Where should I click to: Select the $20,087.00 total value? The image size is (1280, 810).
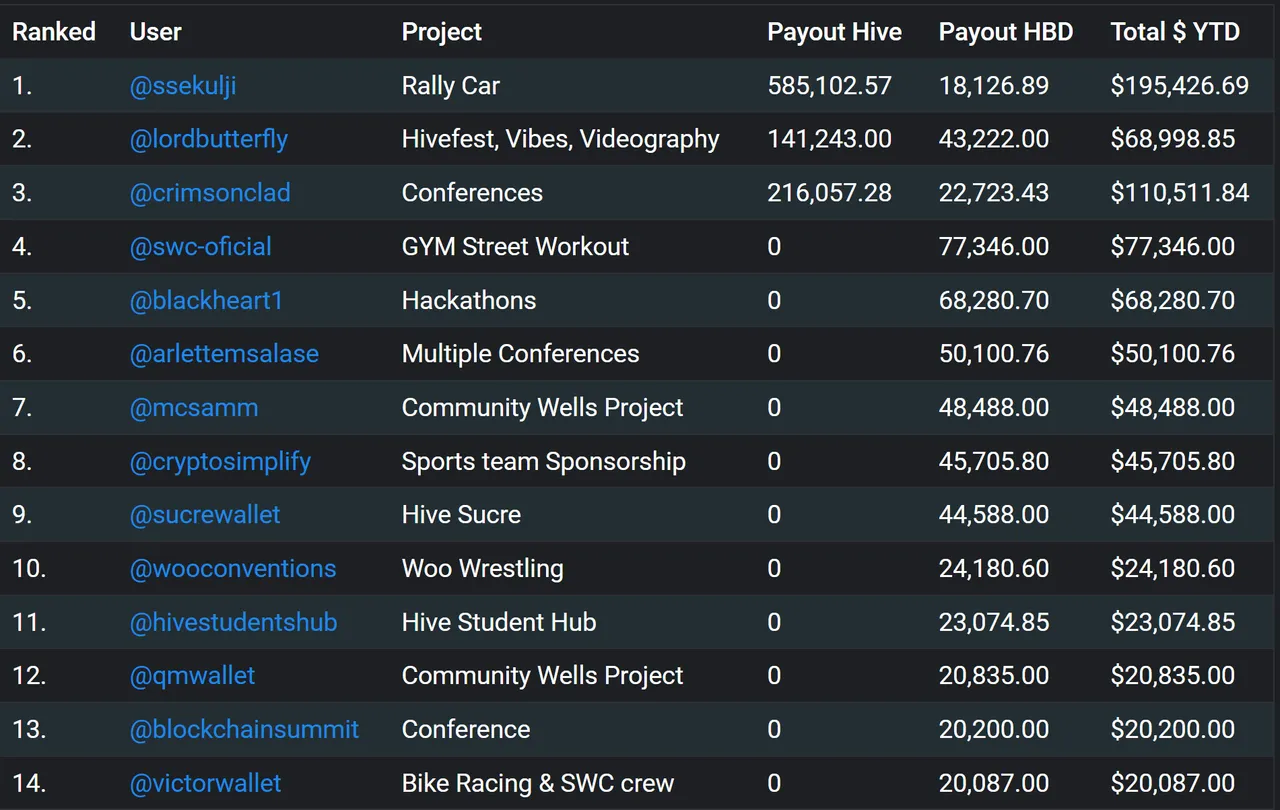pos(1173,783)
